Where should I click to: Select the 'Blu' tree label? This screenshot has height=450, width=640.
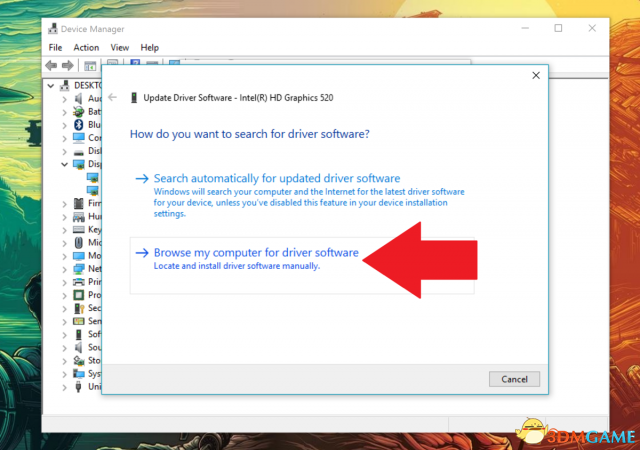(94, 125)
